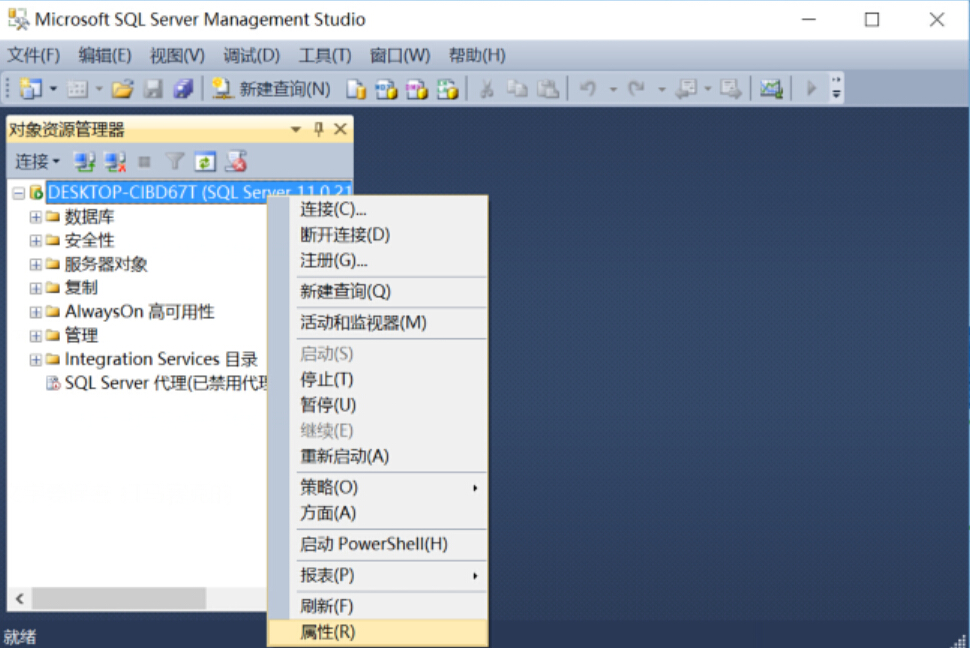970x648 pixels.
Task: Open the 策略(O) submenu
Action: [x=378, y=487]
